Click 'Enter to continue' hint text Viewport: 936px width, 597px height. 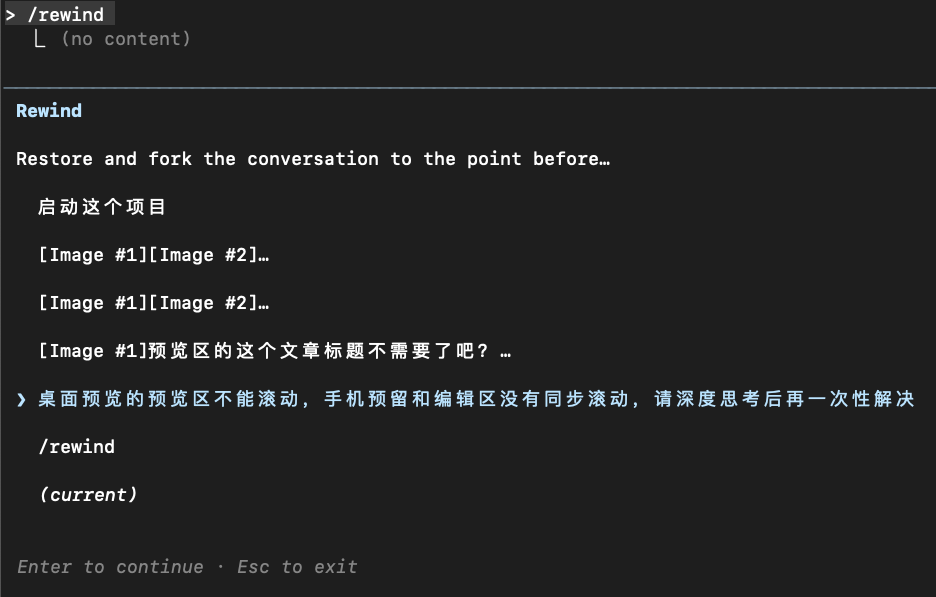click(110, 567)
